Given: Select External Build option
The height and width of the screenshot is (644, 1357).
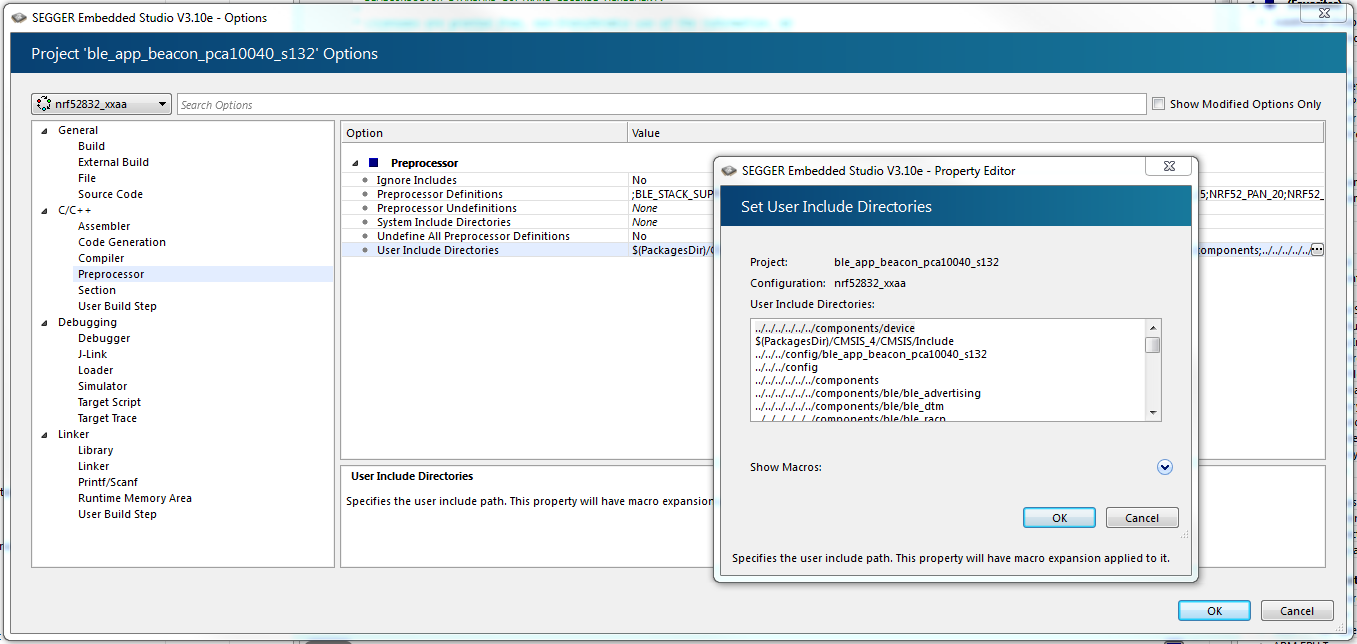Looking at the screenshot, I should point(113,162).
